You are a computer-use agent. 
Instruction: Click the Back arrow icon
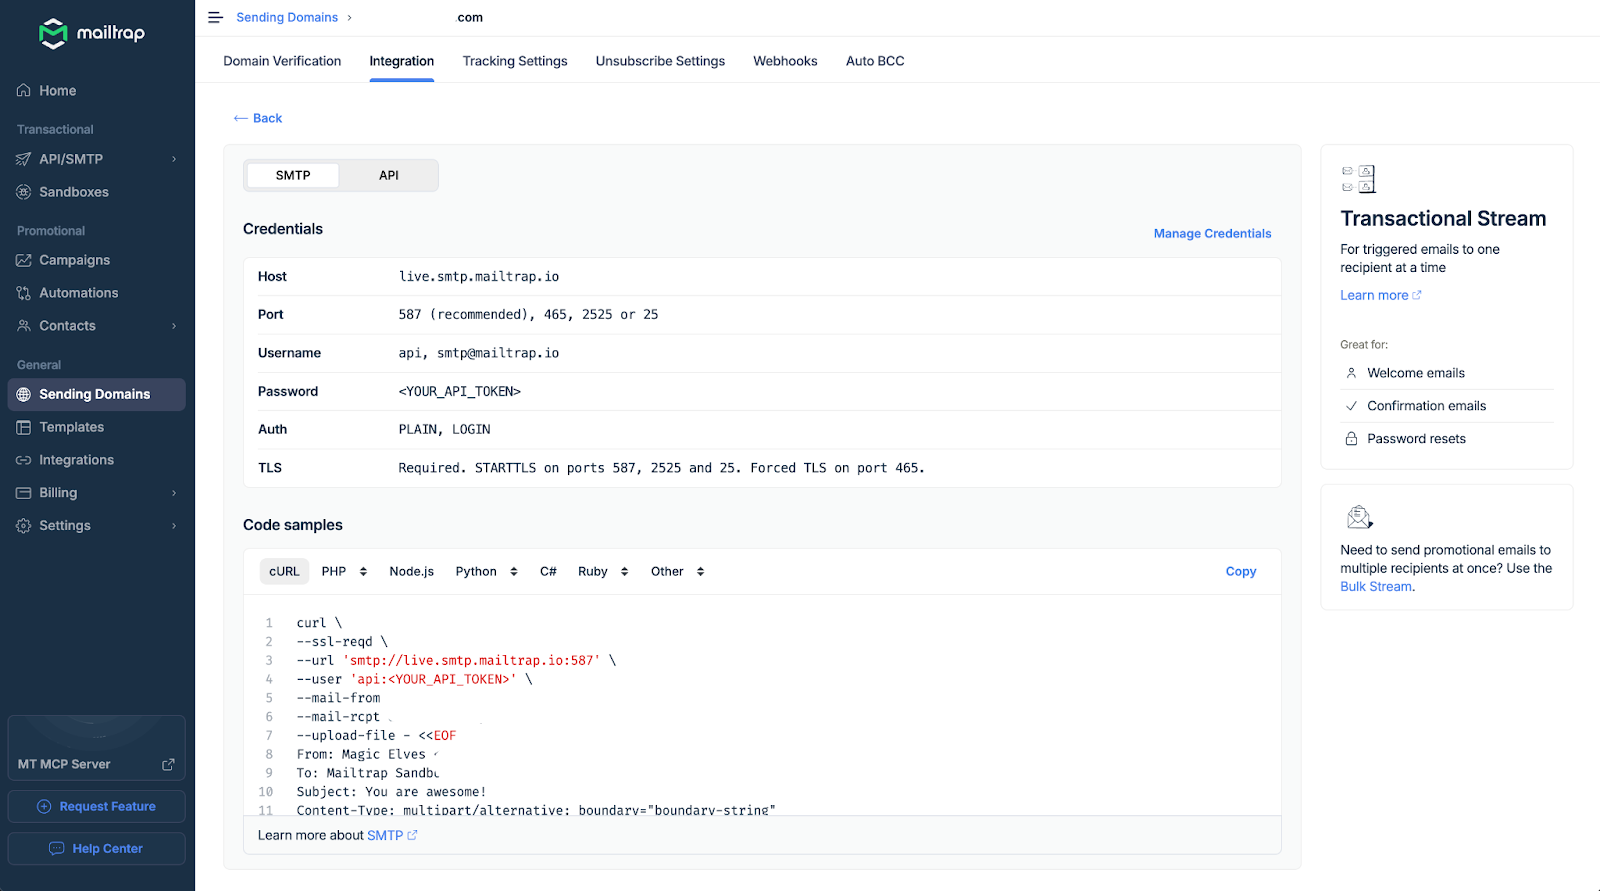(x=240, y=118)
